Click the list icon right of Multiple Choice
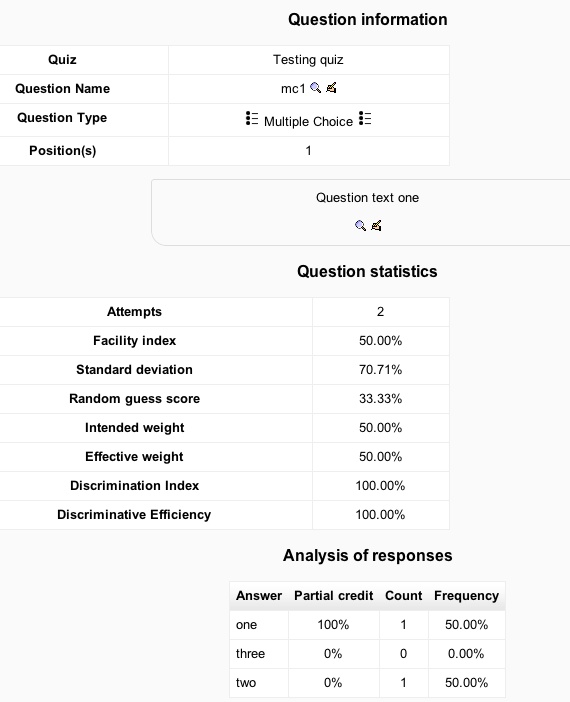The height and width of the screenshot is (702, 570). click(x=365, y=119)
